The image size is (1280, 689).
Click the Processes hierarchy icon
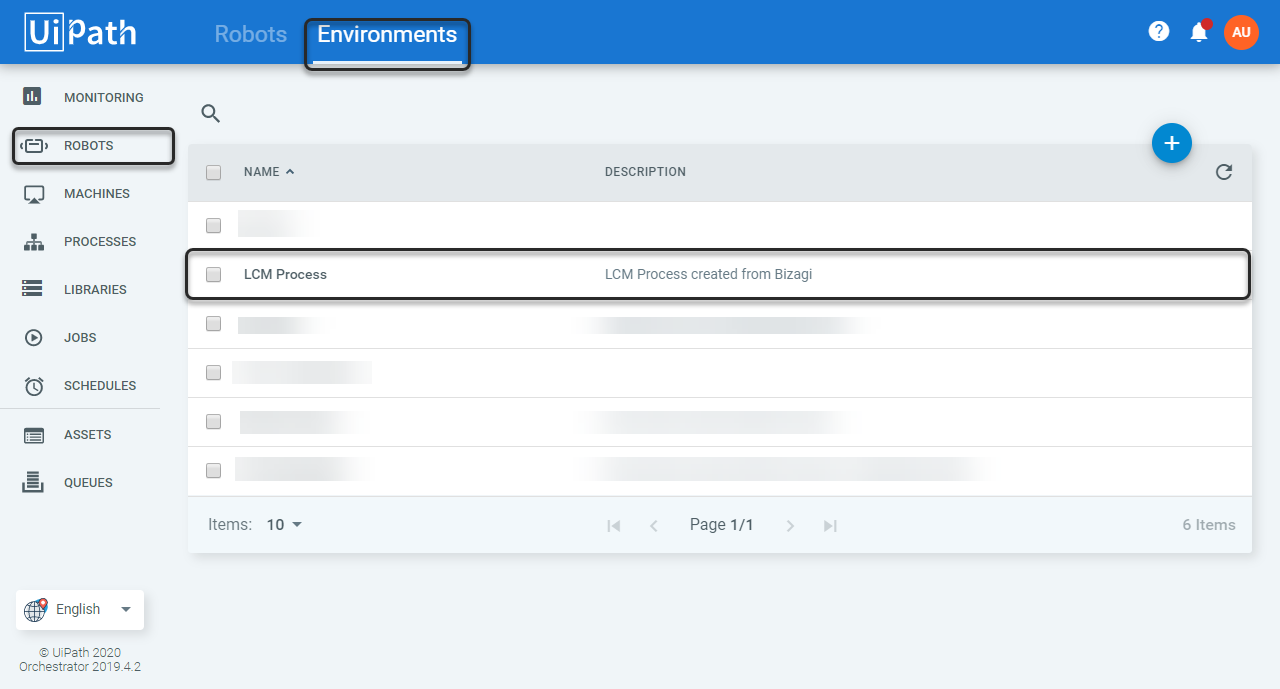[34, 242]
